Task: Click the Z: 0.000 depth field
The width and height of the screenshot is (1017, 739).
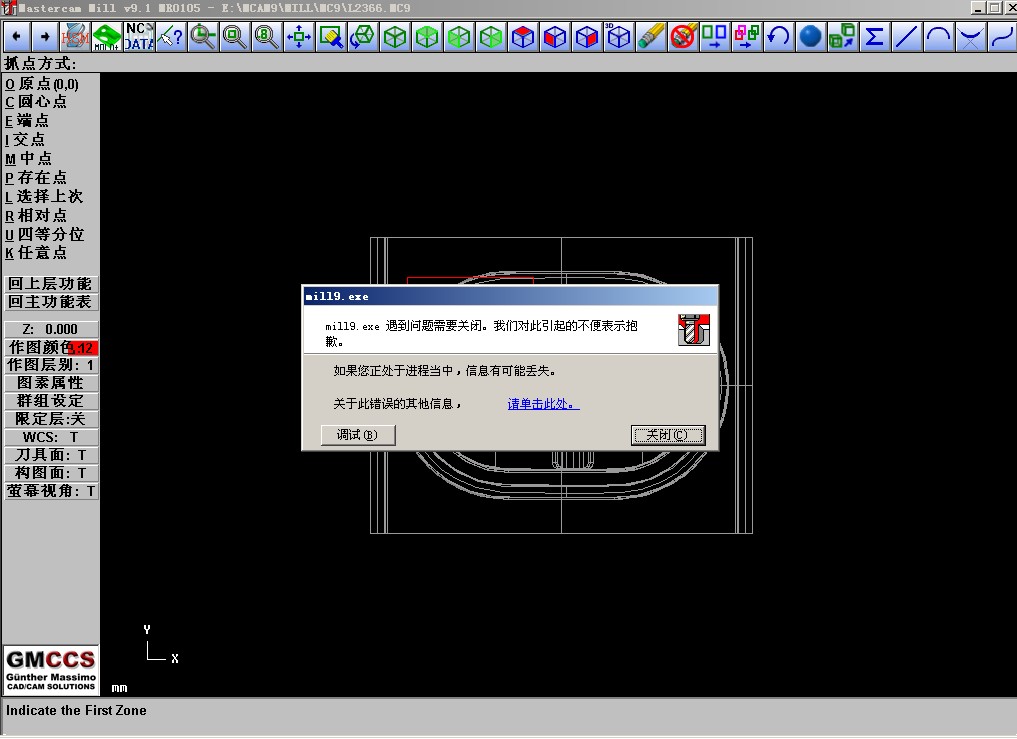Action: [x=51, y=329]
